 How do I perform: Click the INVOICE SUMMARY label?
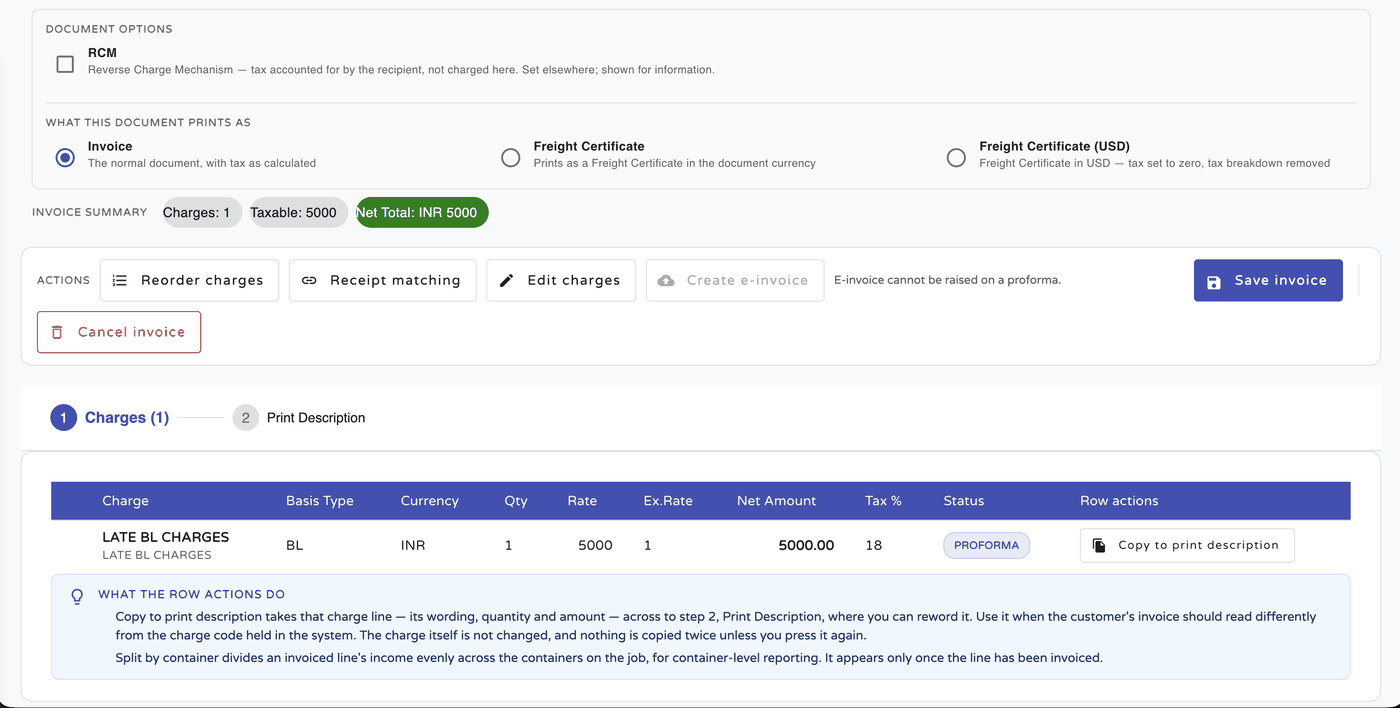tap(89, 212)
